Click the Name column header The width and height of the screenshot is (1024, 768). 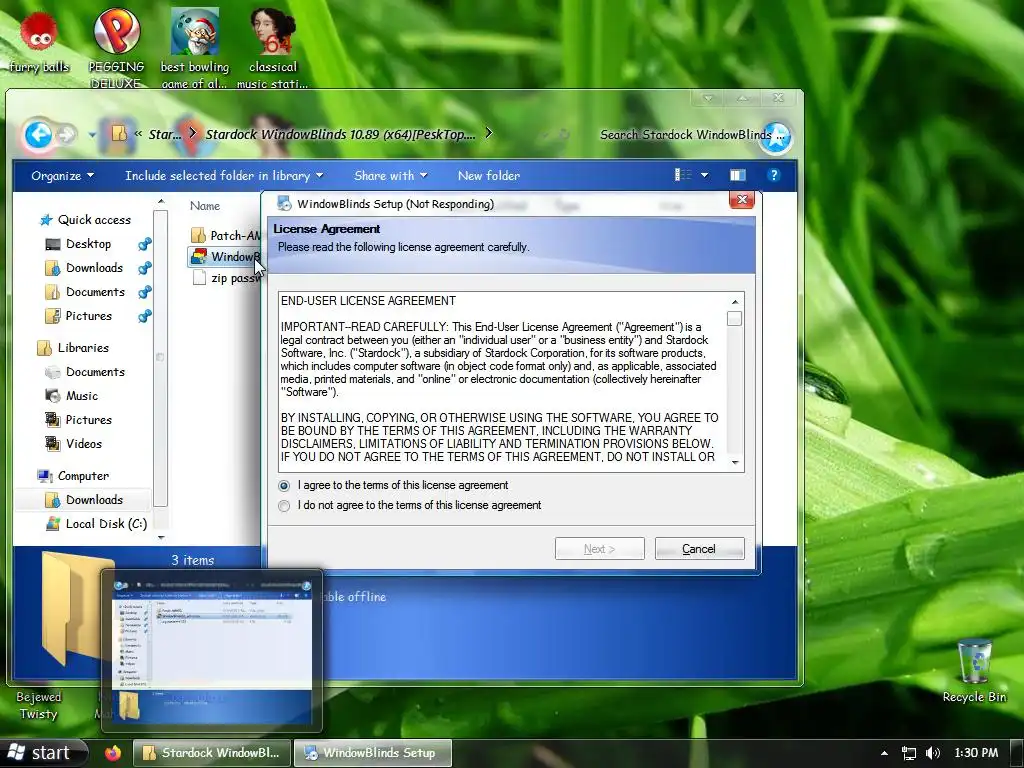coord(205,206)
